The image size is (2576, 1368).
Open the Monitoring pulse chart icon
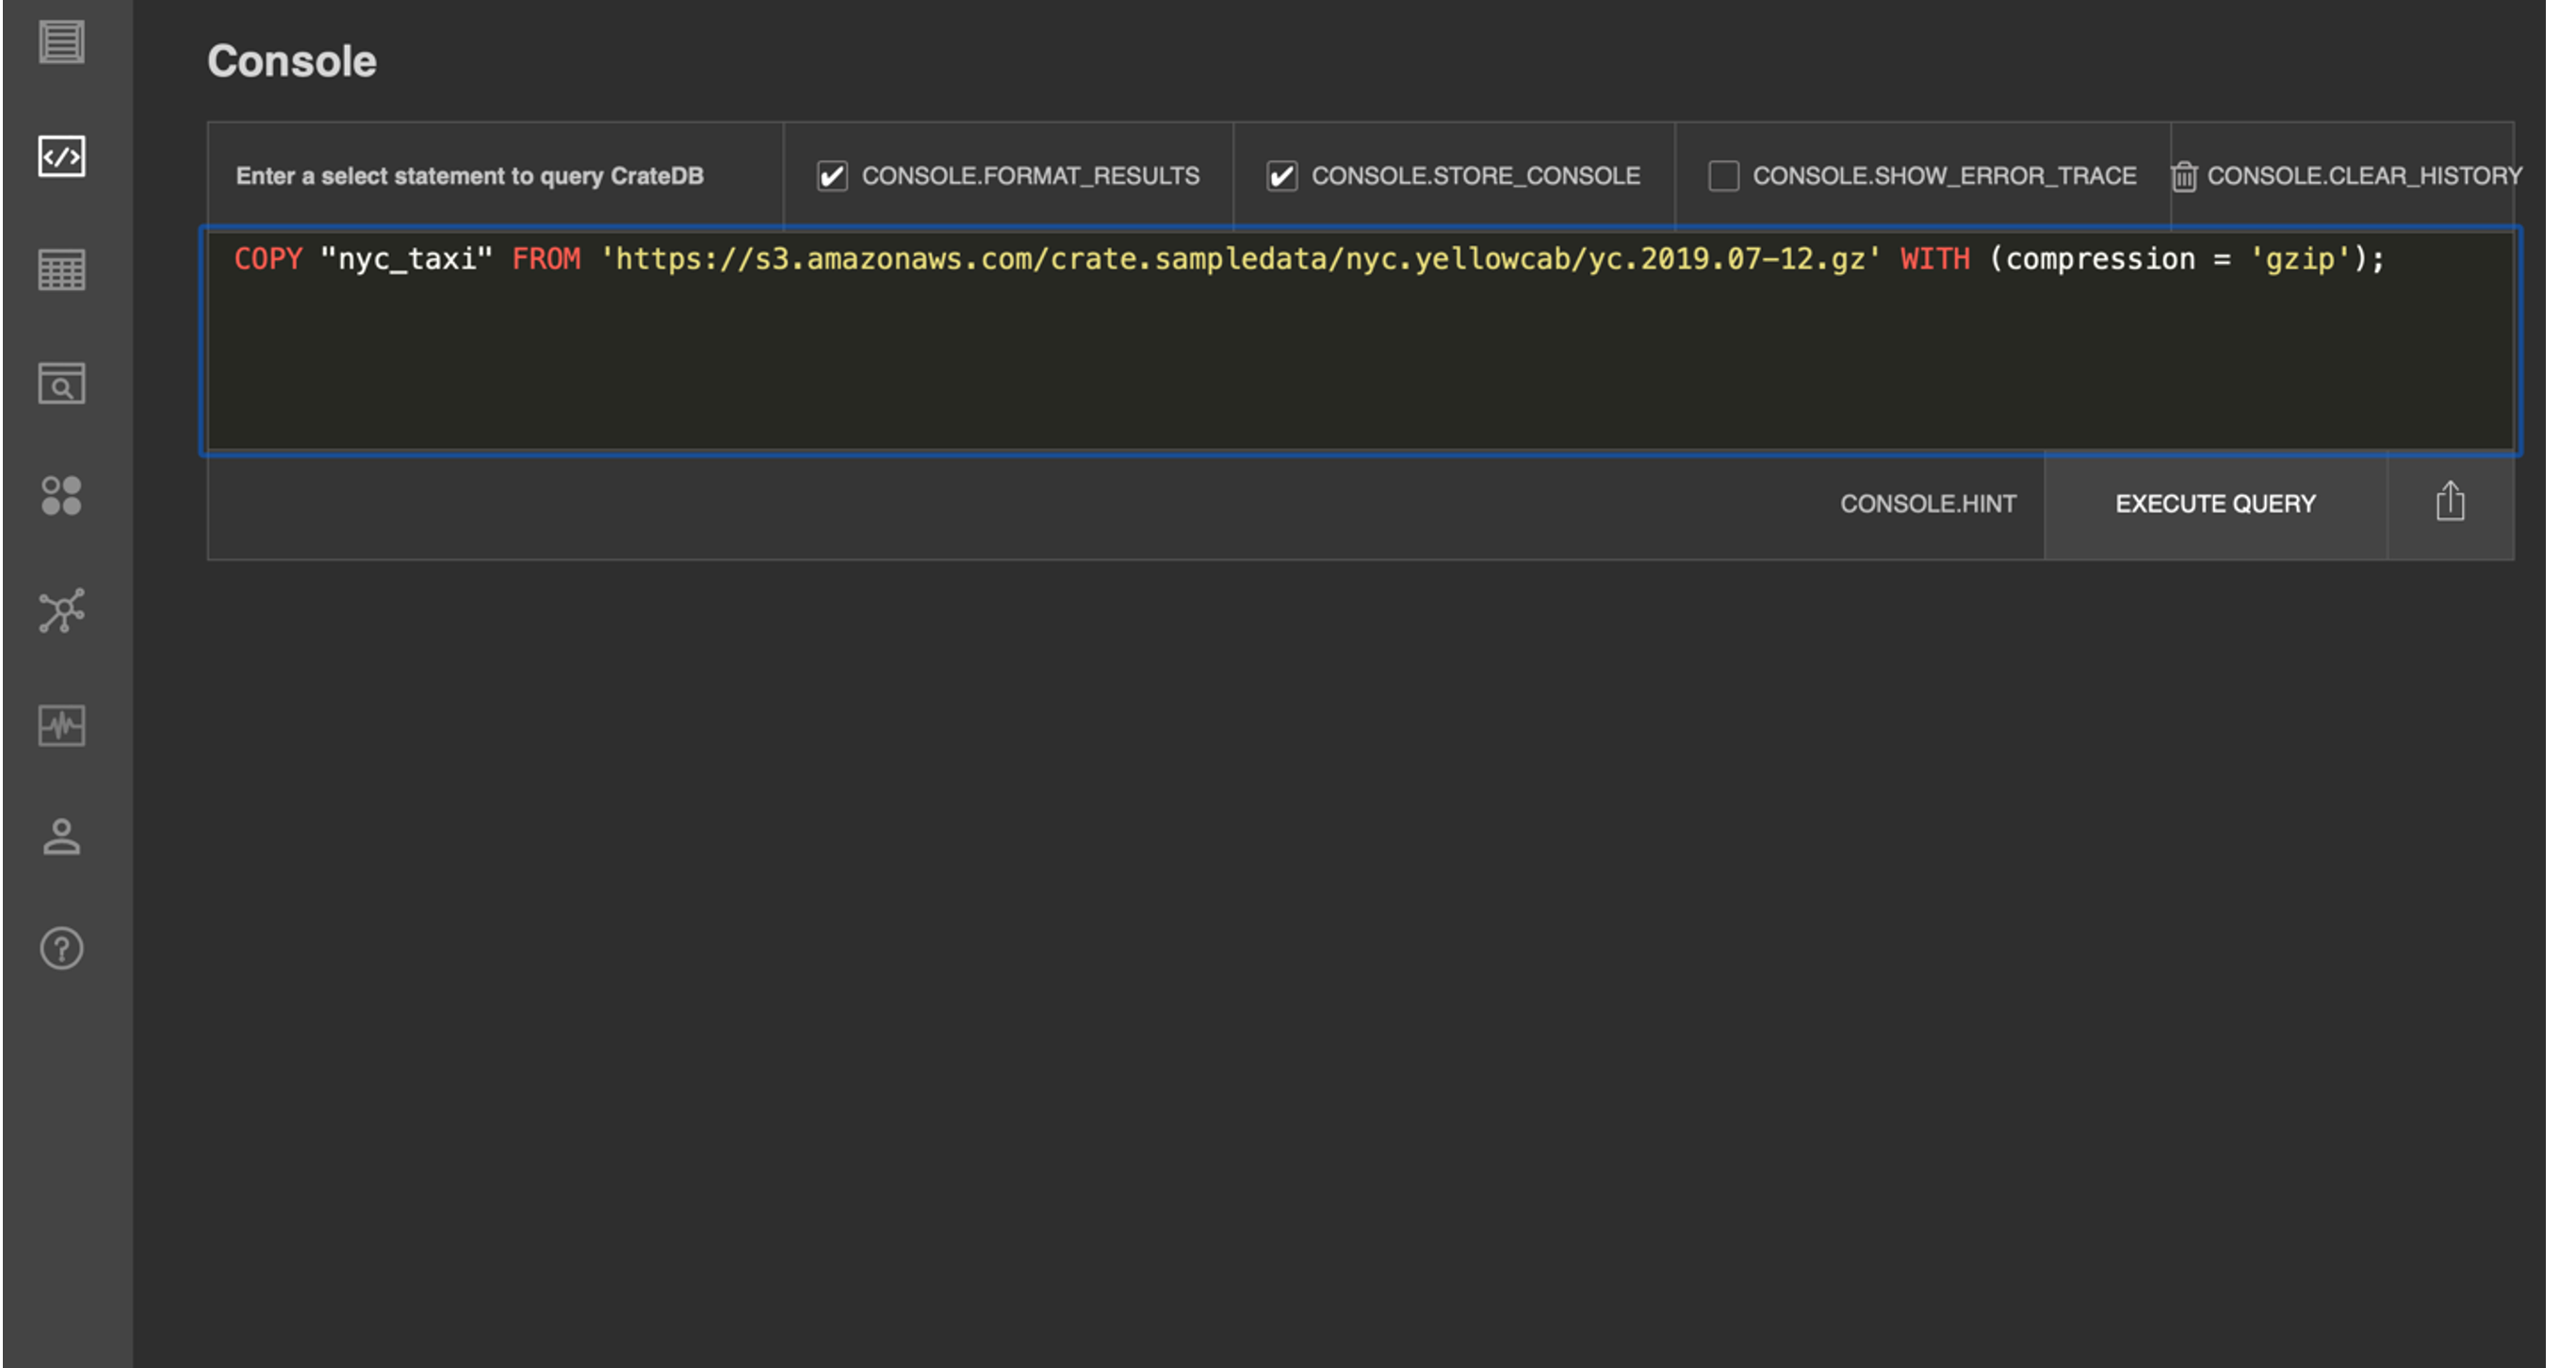(x=62, y=726)
